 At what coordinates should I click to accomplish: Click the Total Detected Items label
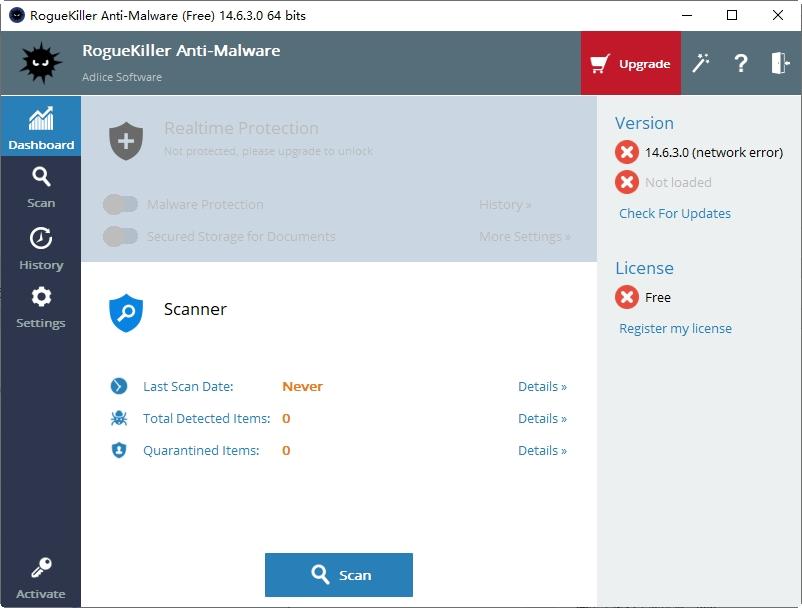tap(207, 418)
